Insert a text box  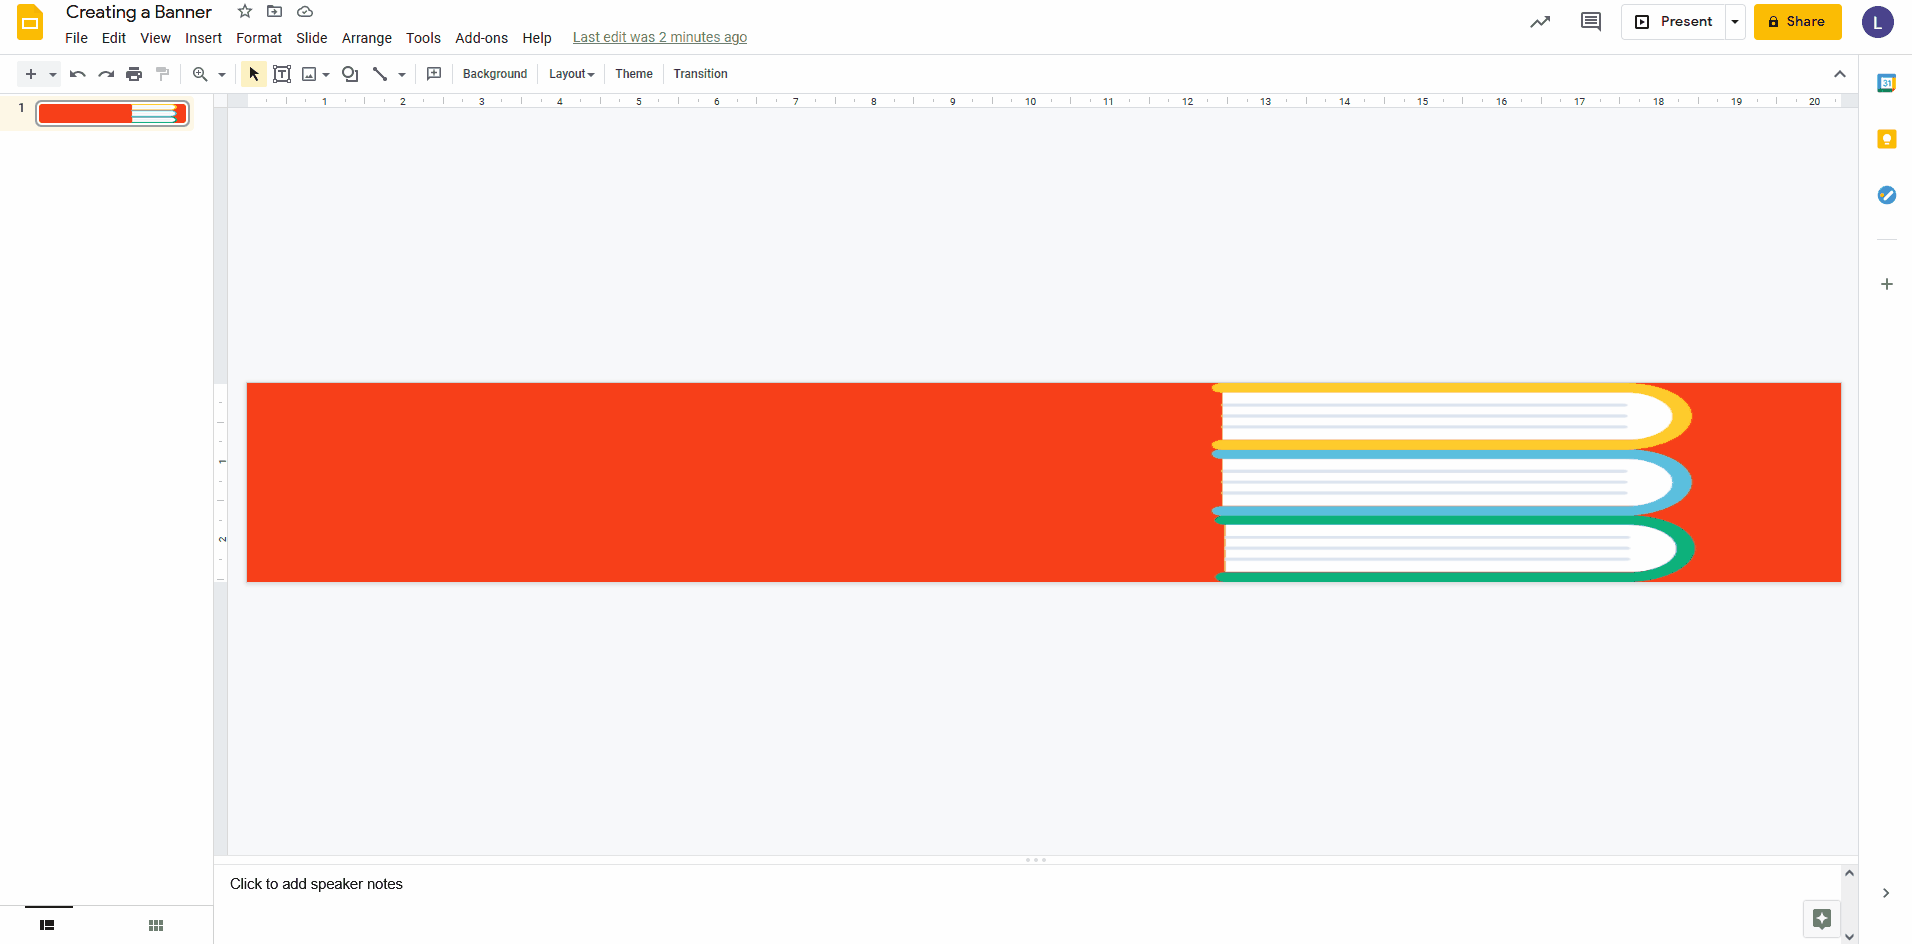[281, 73]
